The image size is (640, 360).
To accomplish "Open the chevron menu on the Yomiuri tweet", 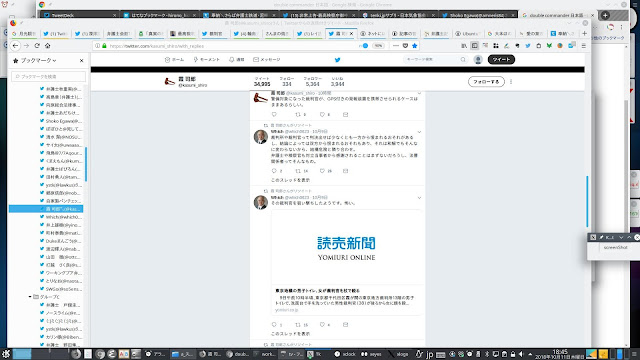I will point(419,198).
